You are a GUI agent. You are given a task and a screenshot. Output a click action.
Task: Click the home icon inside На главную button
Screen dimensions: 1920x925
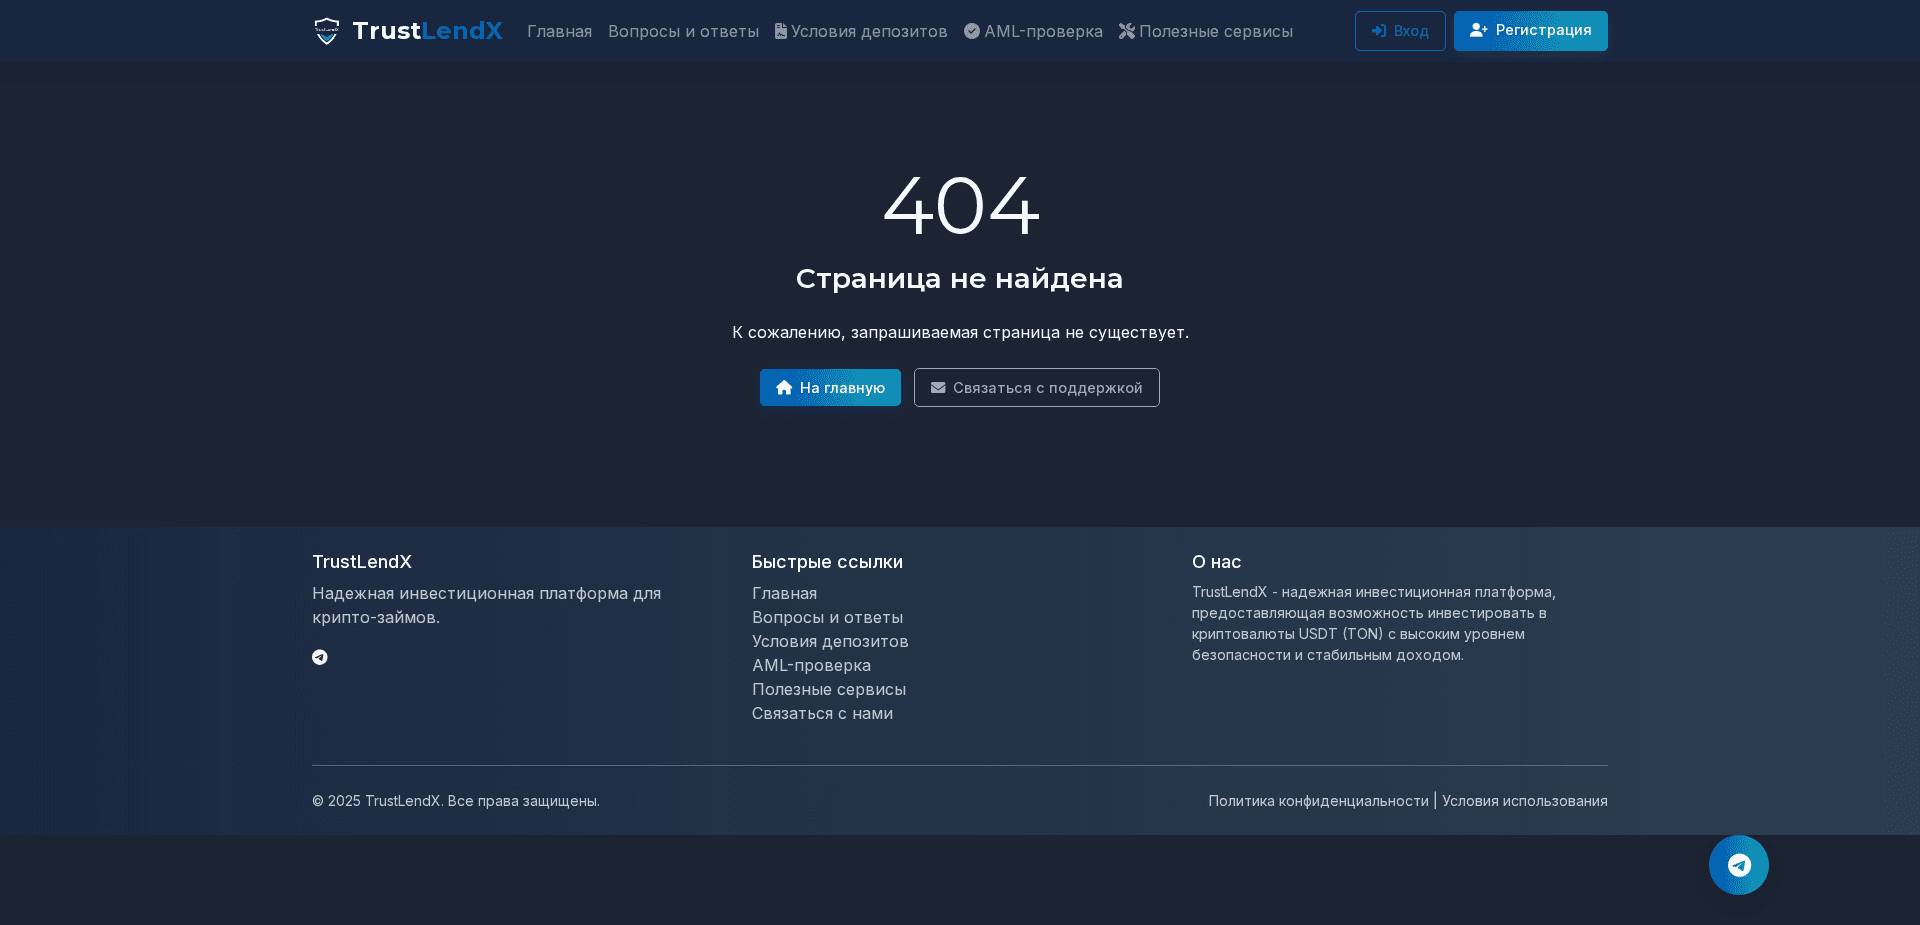pos(784,388)
